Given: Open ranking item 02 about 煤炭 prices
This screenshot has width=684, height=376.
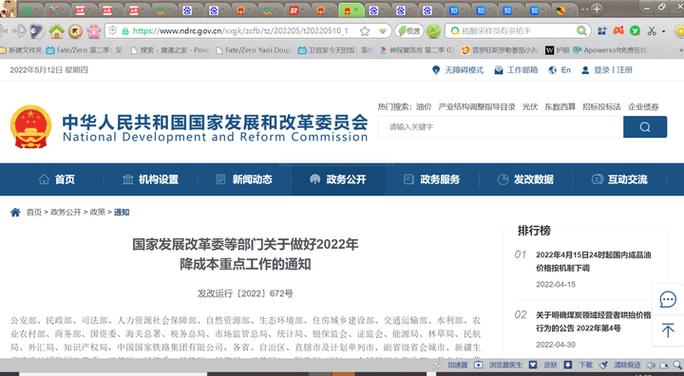Looking at the screenshot, I should (x=593, y=321).
